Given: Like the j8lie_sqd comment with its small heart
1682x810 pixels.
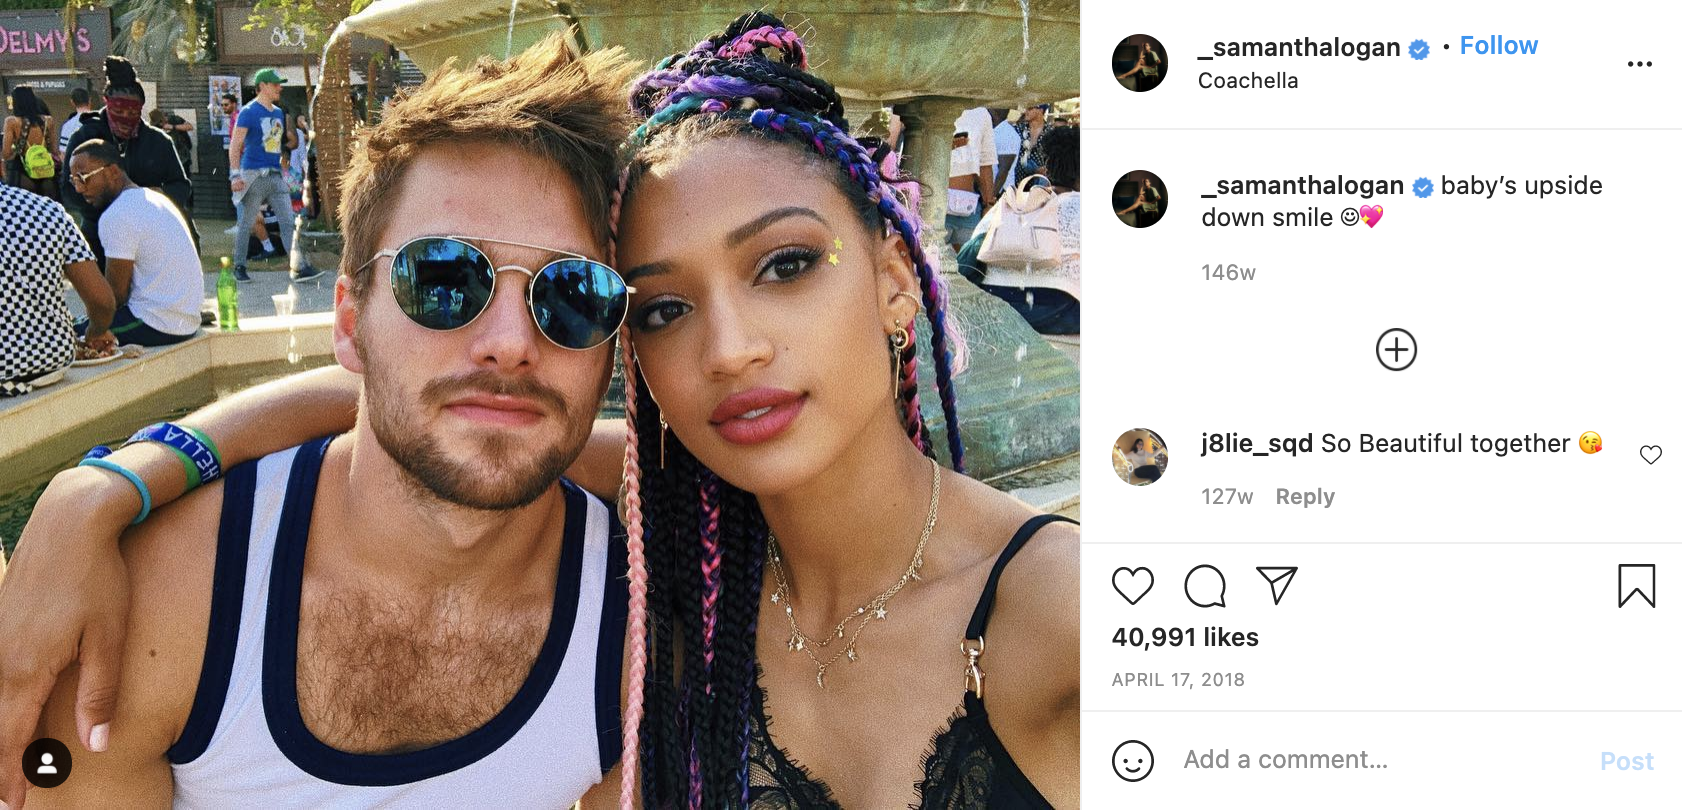Looking at the screenshot, I should point(1651,455).
